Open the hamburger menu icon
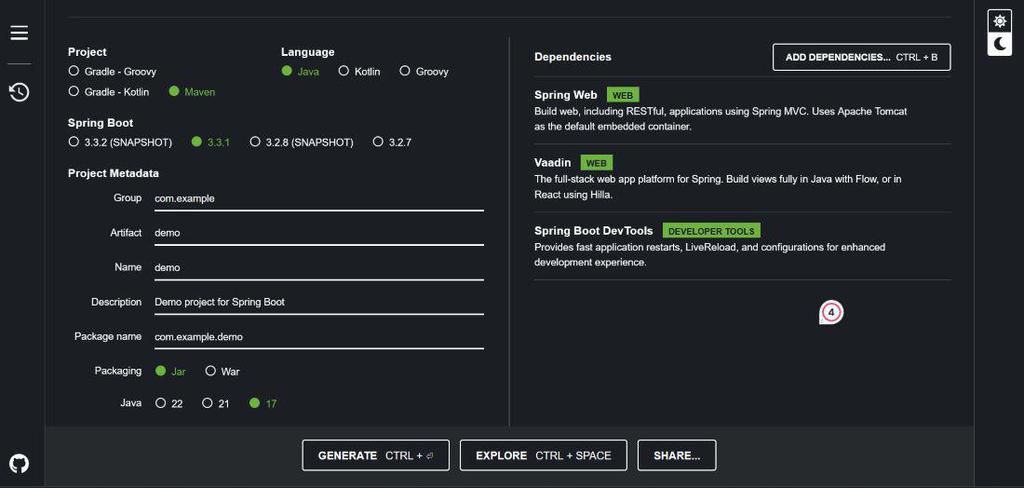Viewport: 1024px width, 488px height. 20,33
